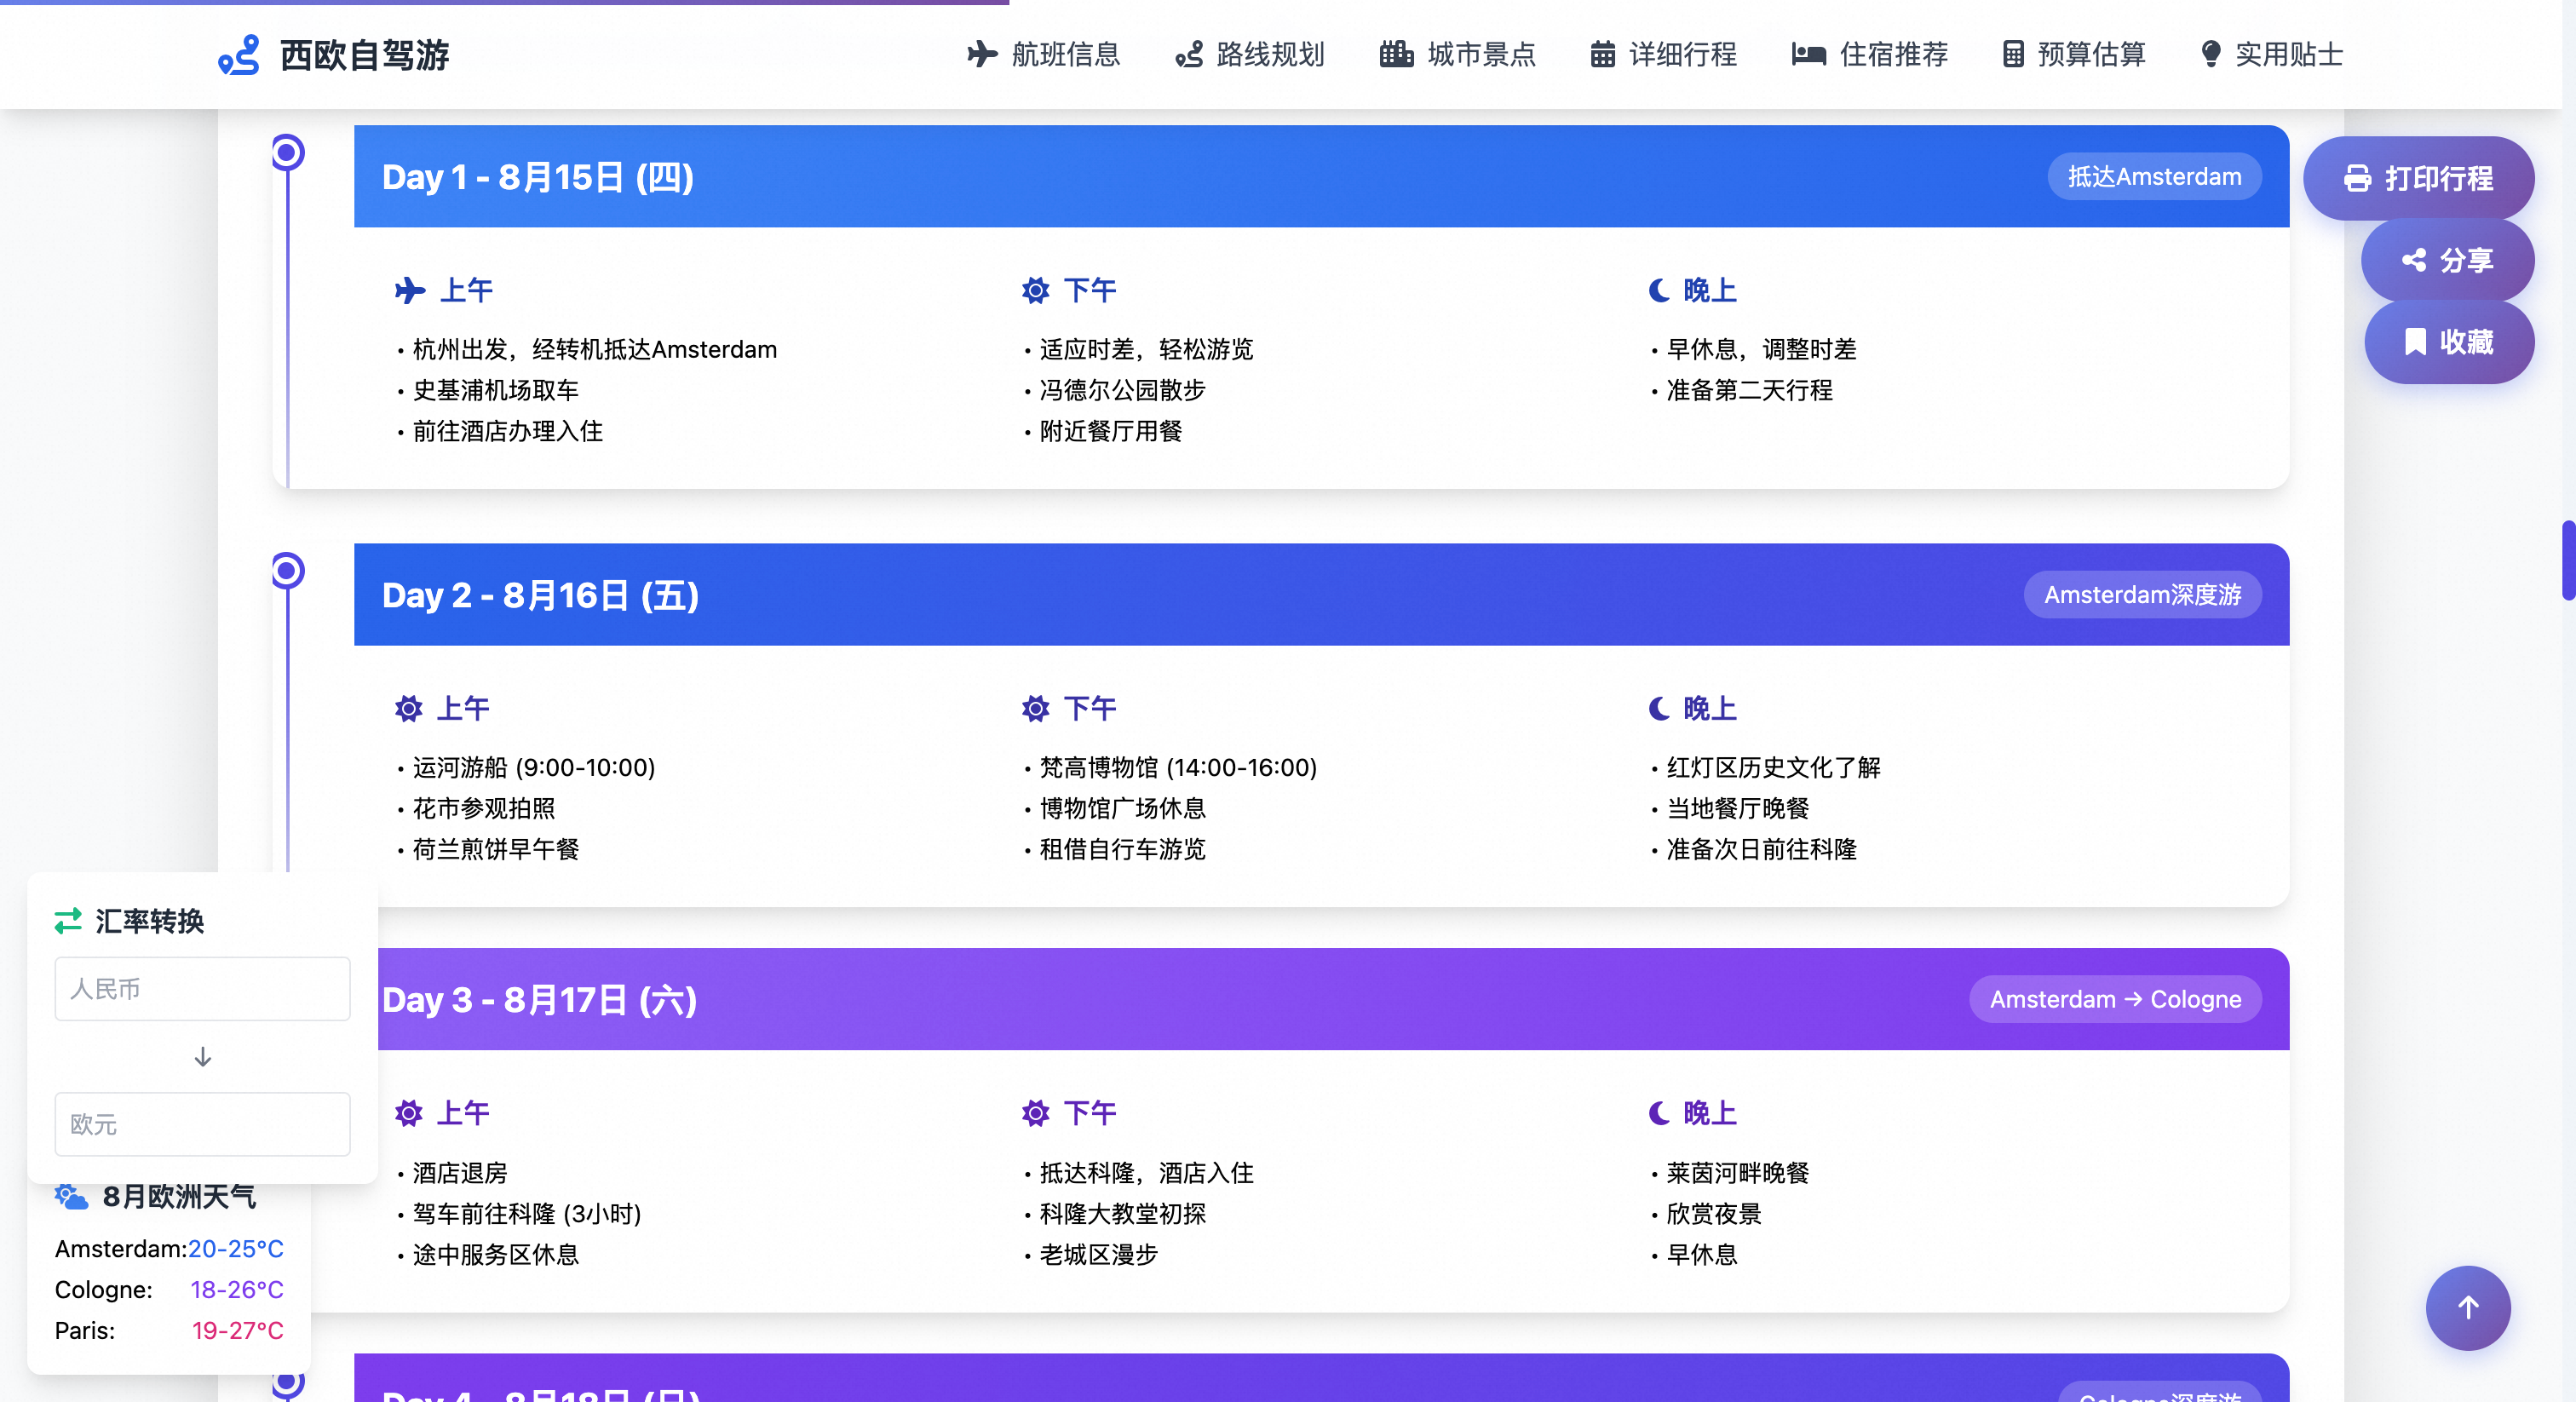This screenshot has height=1402, width=2576.
Task: Click the exchange arrows icon in 汇率转换
Action: 68,921
